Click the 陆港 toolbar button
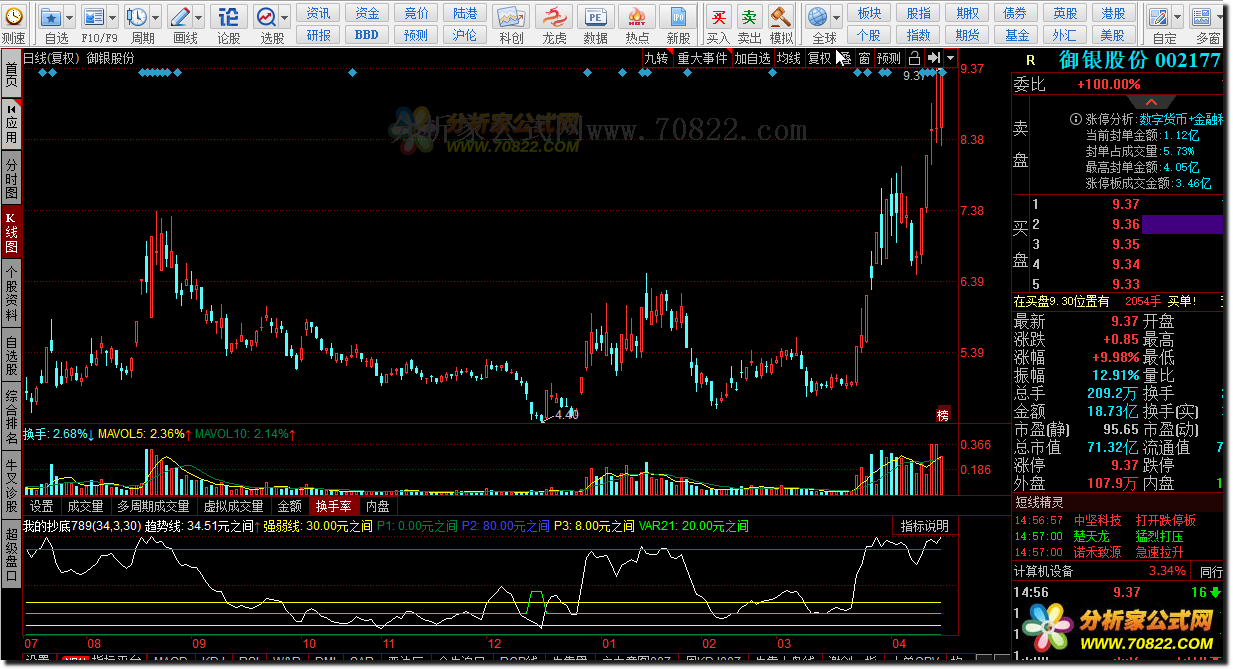 (465, 13)
